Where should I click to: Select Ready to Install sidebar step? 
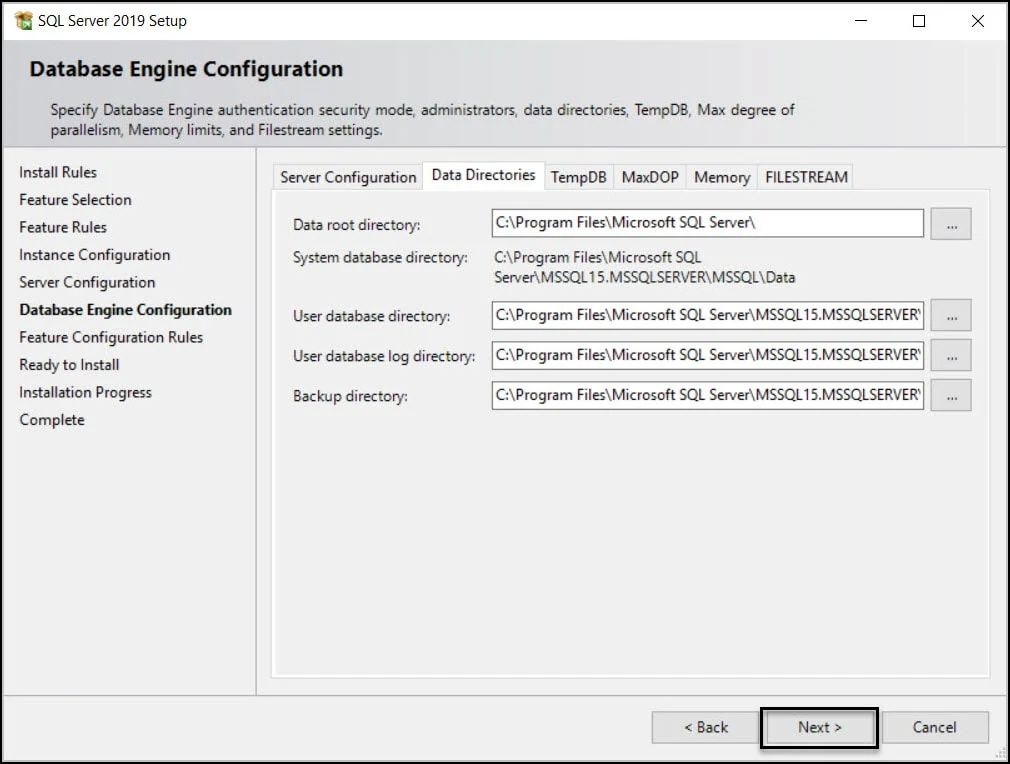point(69,365)
